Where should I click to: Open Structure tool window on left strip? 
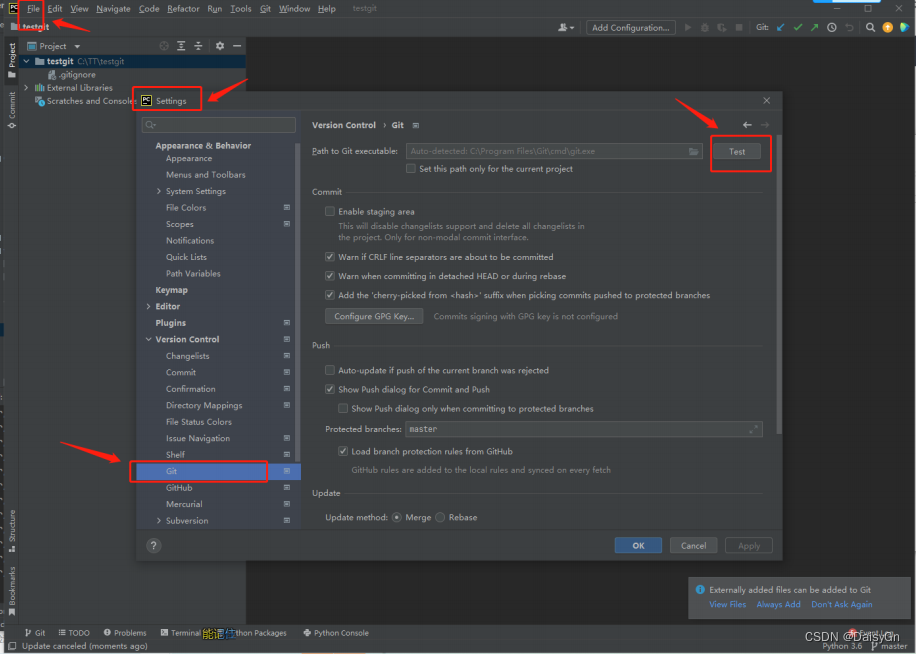12,531
